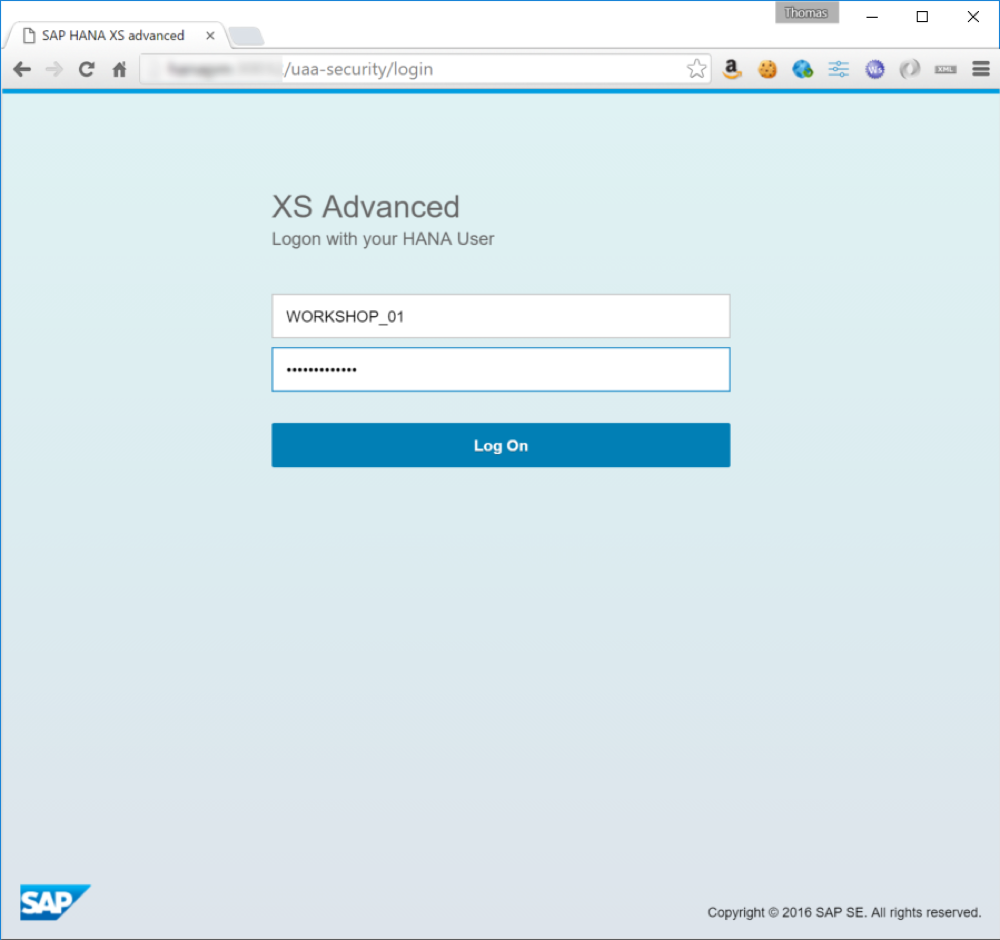Image resolution: width=1000 pixels, height=940 pixels.
Task: Click the SAP logo
Action: pos(54,902)
